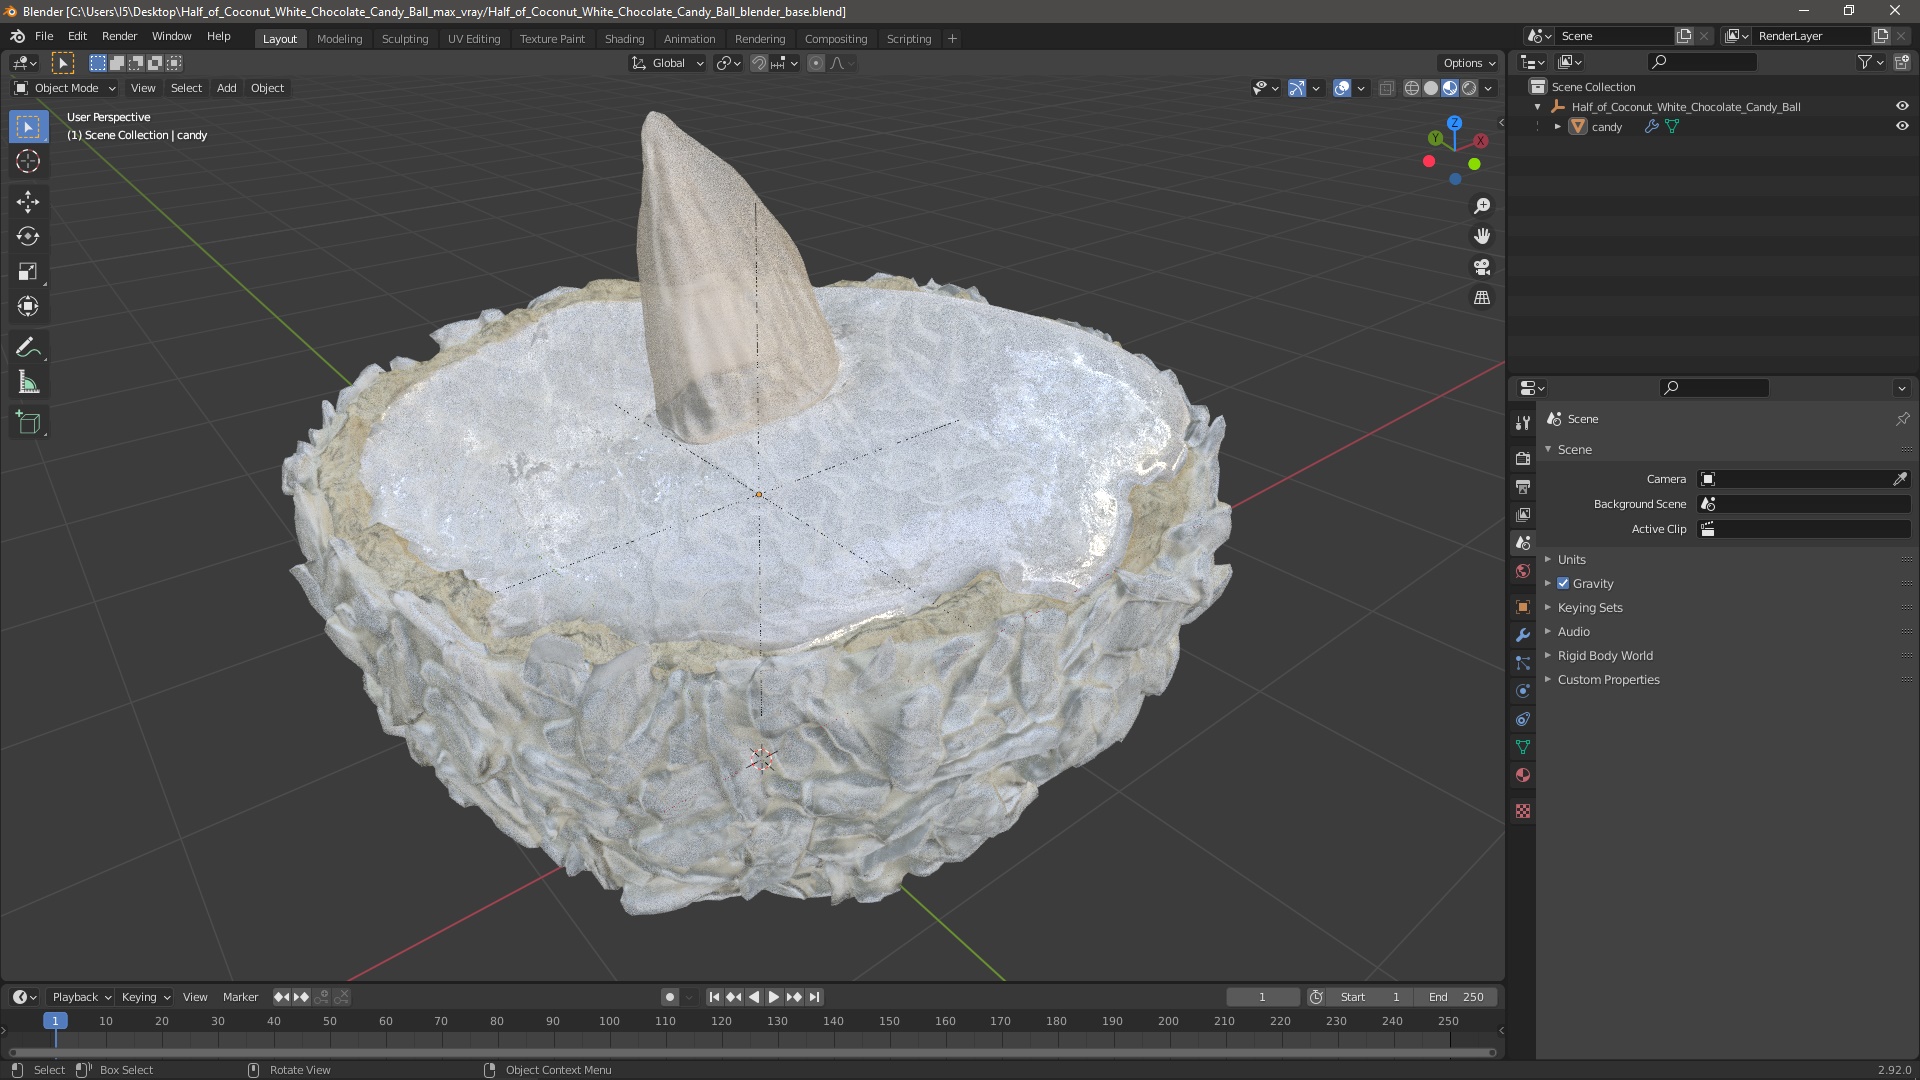
Task: Select the Annotate pencil tool
Action: (x=28, y=348)
